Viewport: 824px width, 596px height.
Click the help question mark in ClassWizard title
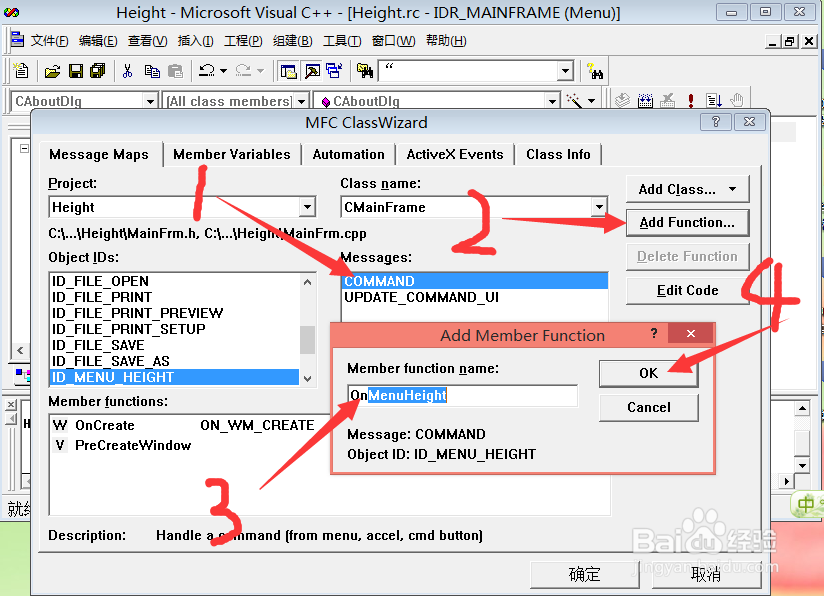pos(716,122)
